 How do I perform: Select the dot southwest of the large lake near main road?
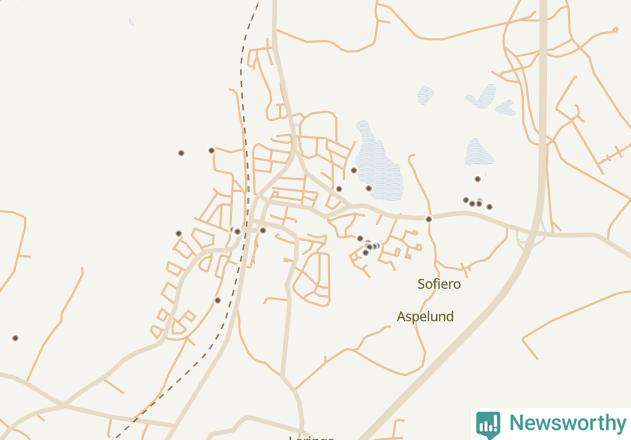(x=339, y=189)
